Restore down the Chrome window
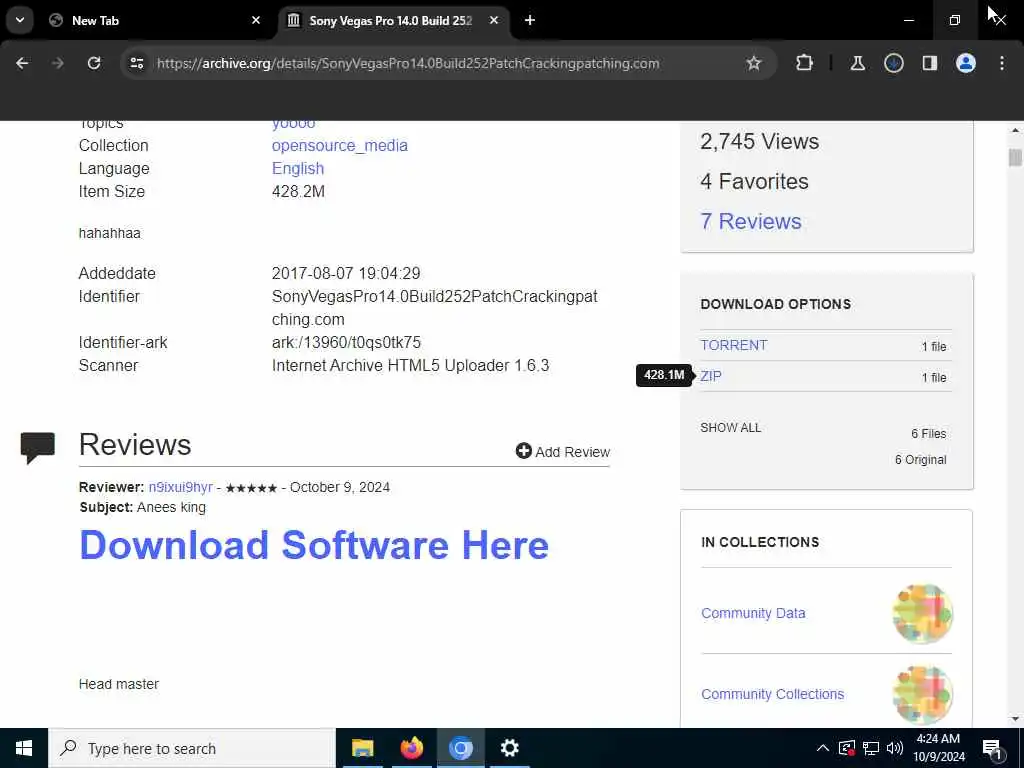 coord(954,20)
